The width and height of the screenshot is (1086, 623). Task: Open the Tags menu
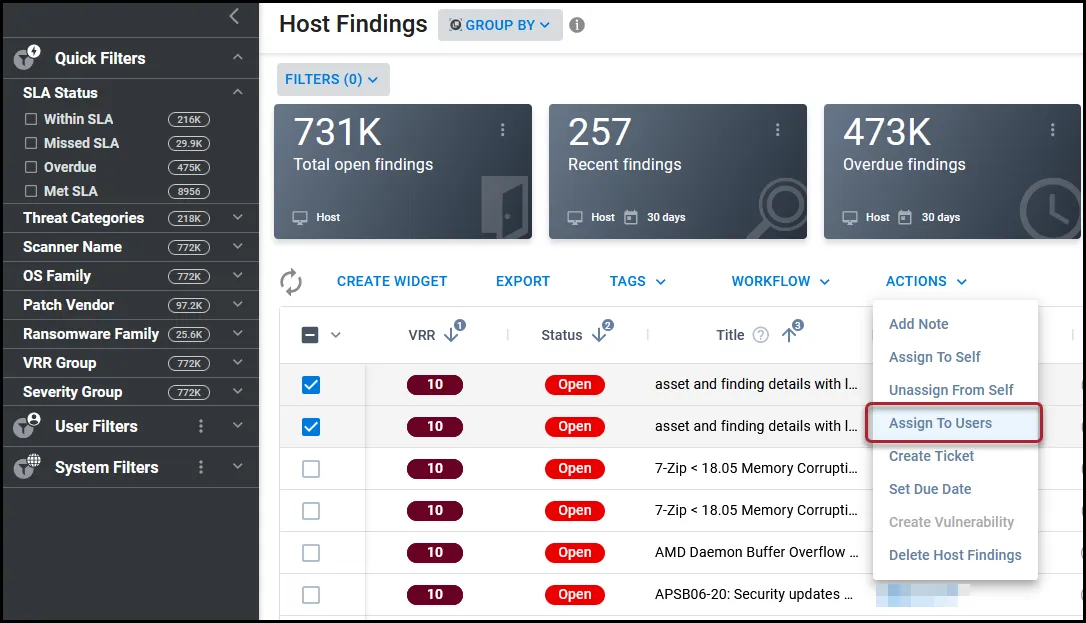[x=637, y=281]
